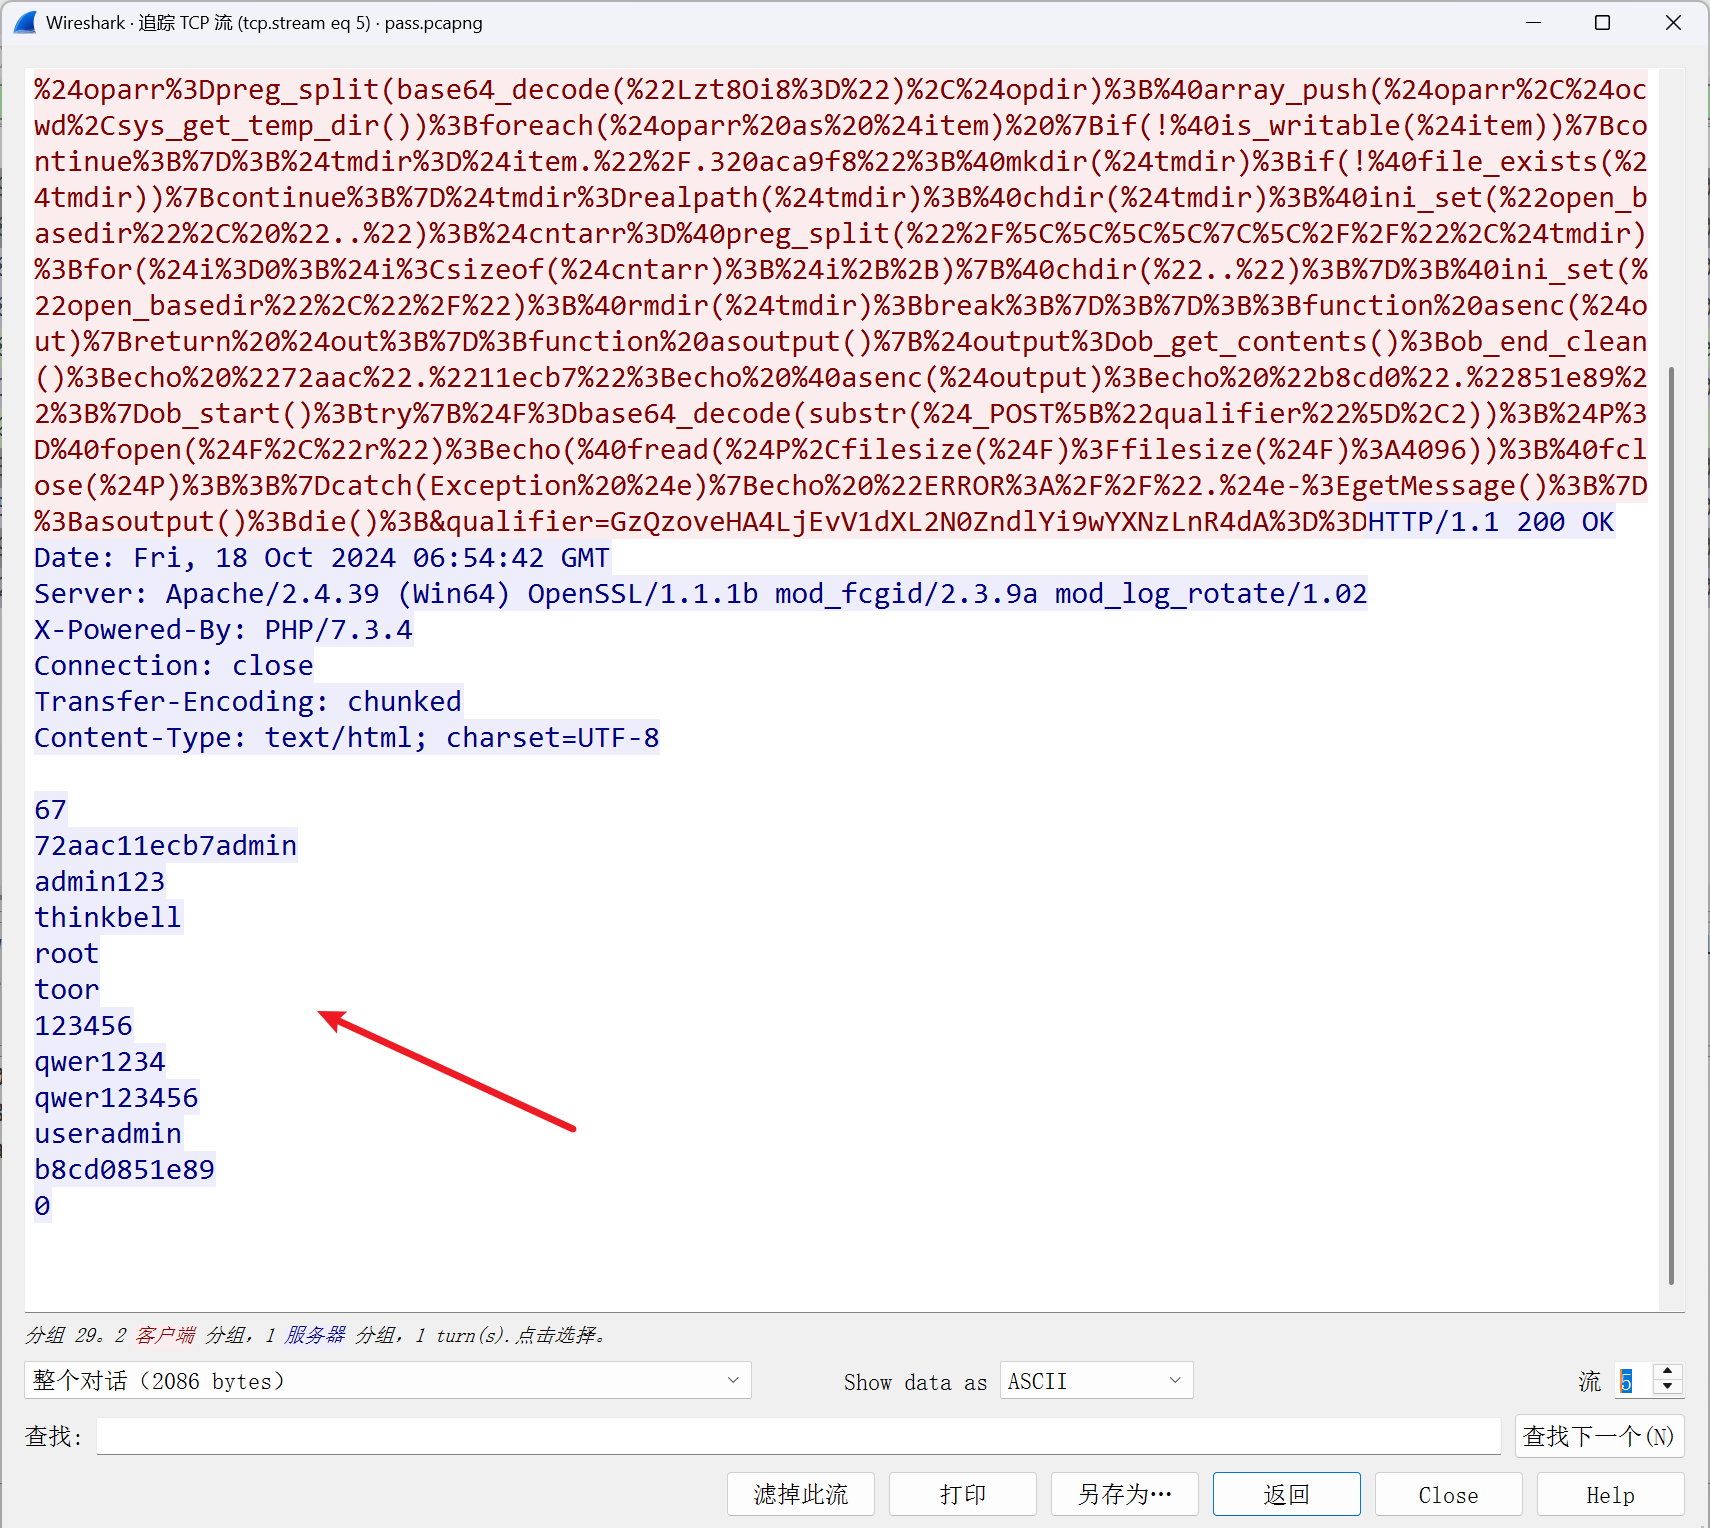Click the 查找 search input field
This screenshot has height=1528, width=1710.
(798, 1437)
